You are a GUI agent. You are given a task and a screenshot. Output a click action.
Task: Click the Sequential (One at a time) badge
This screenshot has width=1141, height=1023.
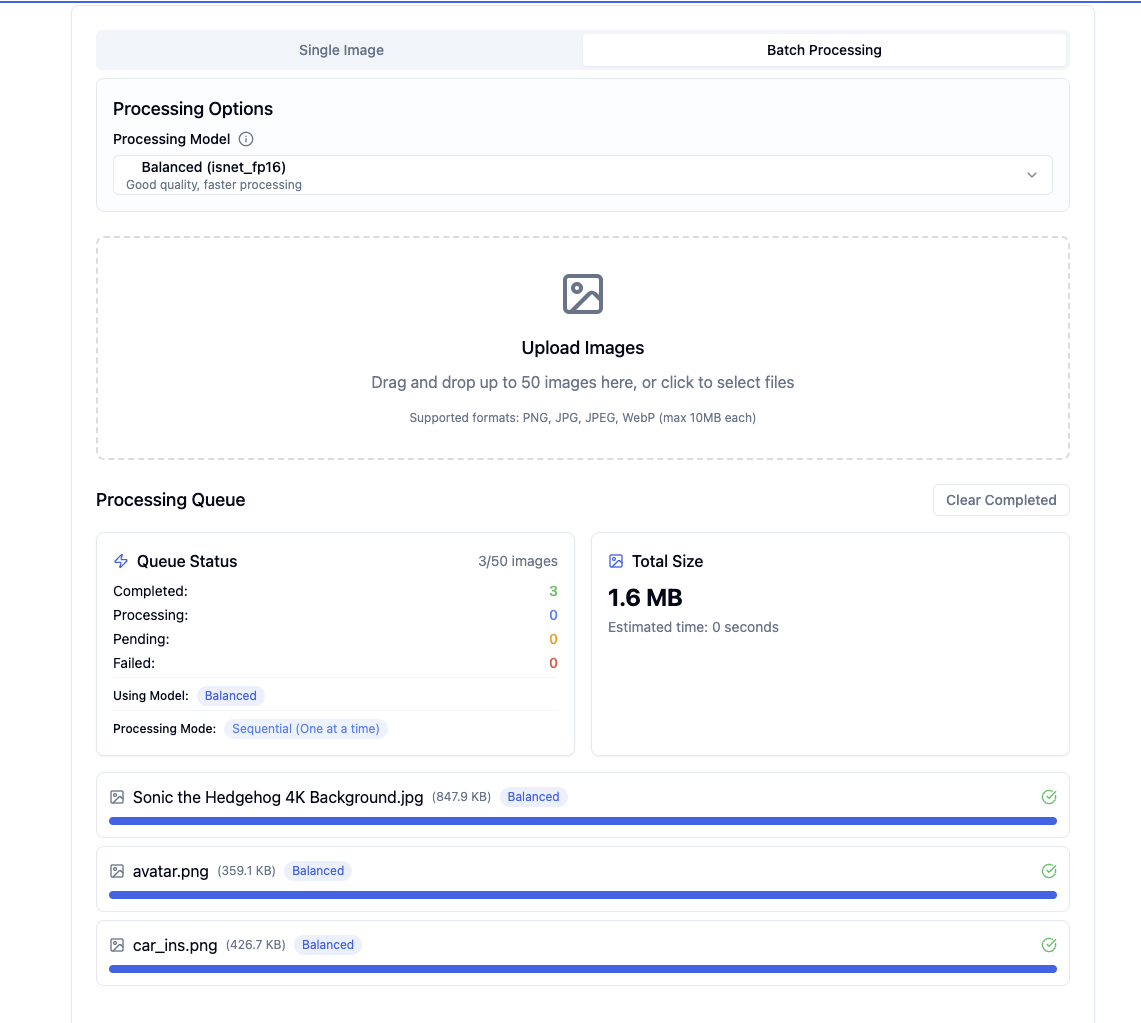305,729
